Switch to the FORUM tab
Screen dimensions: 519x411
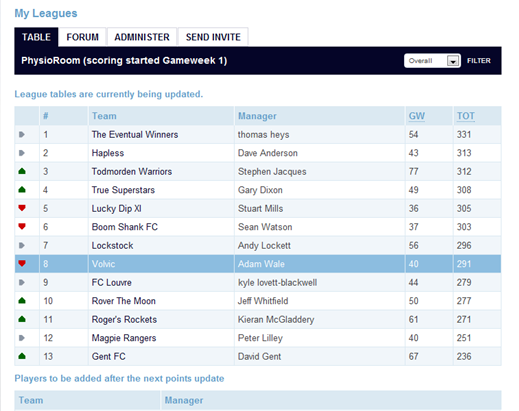coord(82,37)
